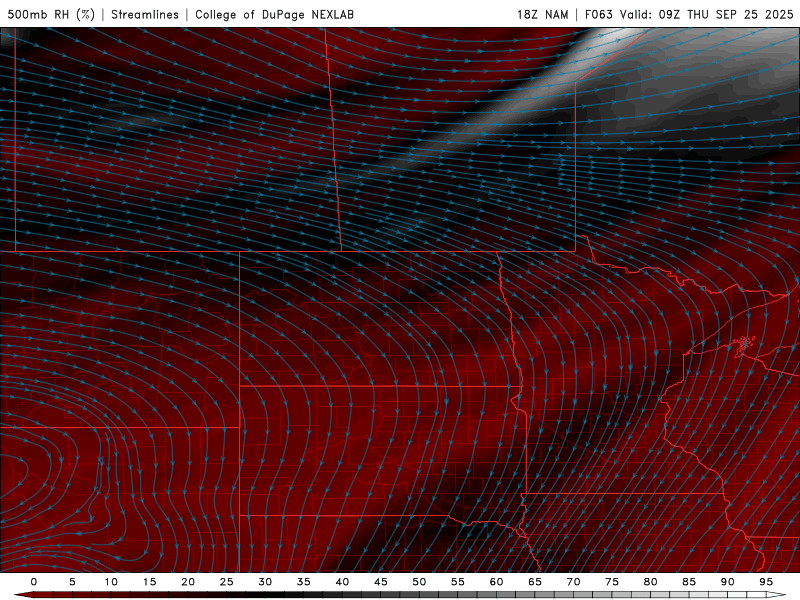The image size is (800, 600).
Task: Click the 25 label on the legend
Action: click(x=226, y=582)
